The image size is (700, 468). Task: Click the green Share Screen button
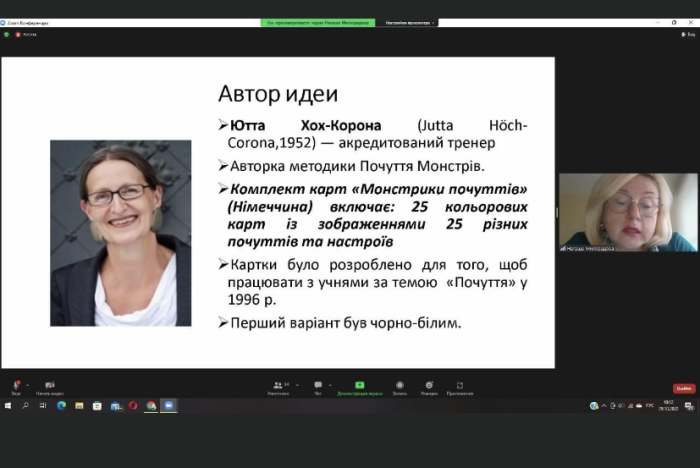coord(360,386)
